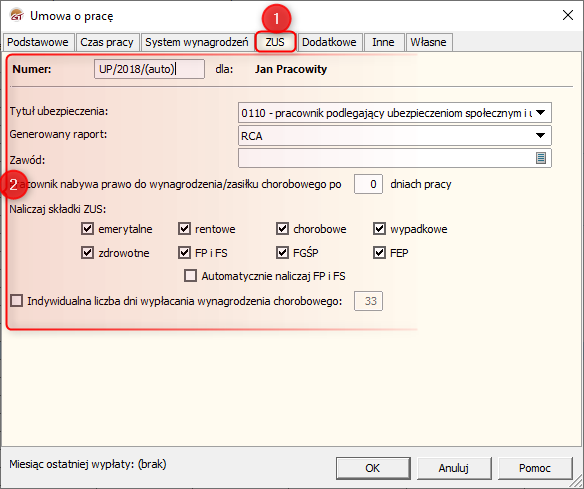Select the ZUS tab
This screenshot has width=584, height=489.
click(x=275, y=42)
